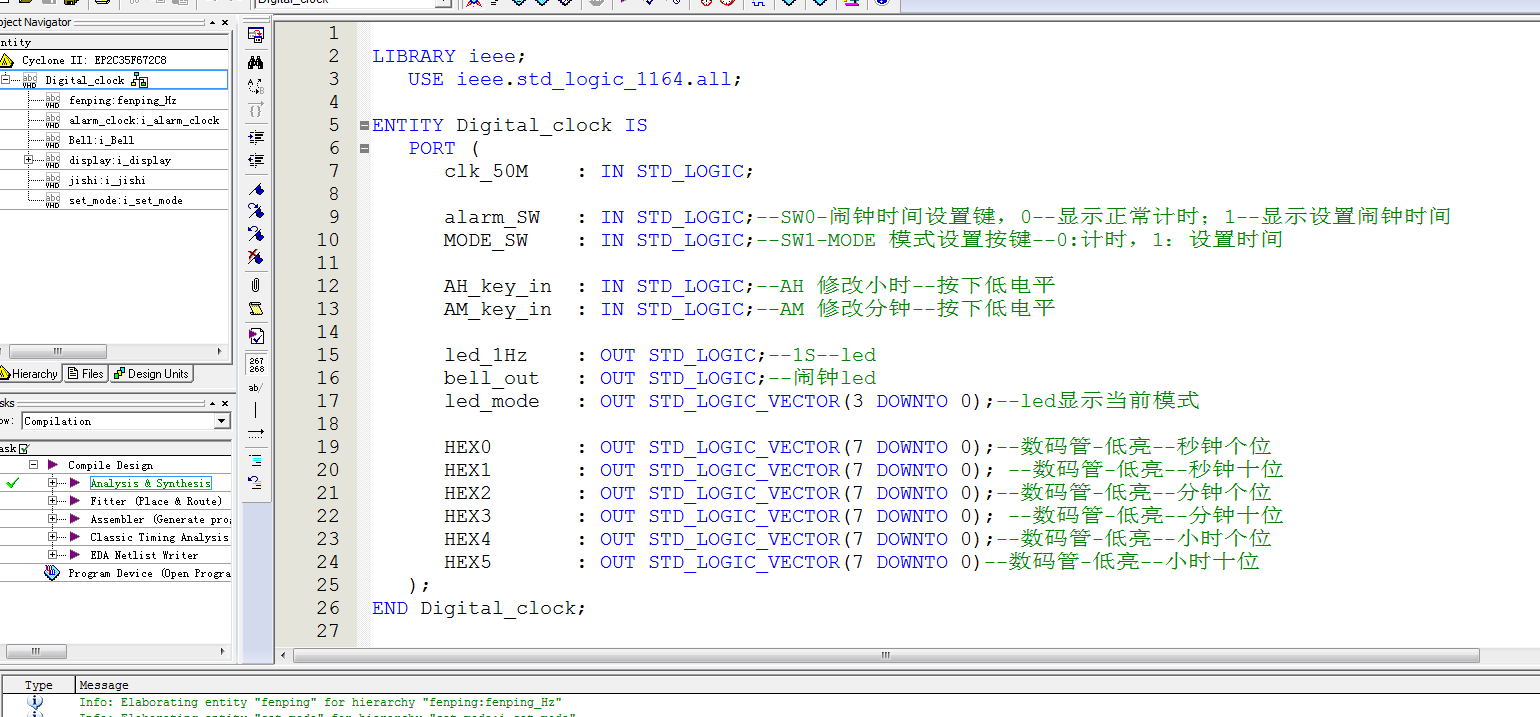
Task: Close the Project Navigator pane
Action: click(x=225, y=22)
